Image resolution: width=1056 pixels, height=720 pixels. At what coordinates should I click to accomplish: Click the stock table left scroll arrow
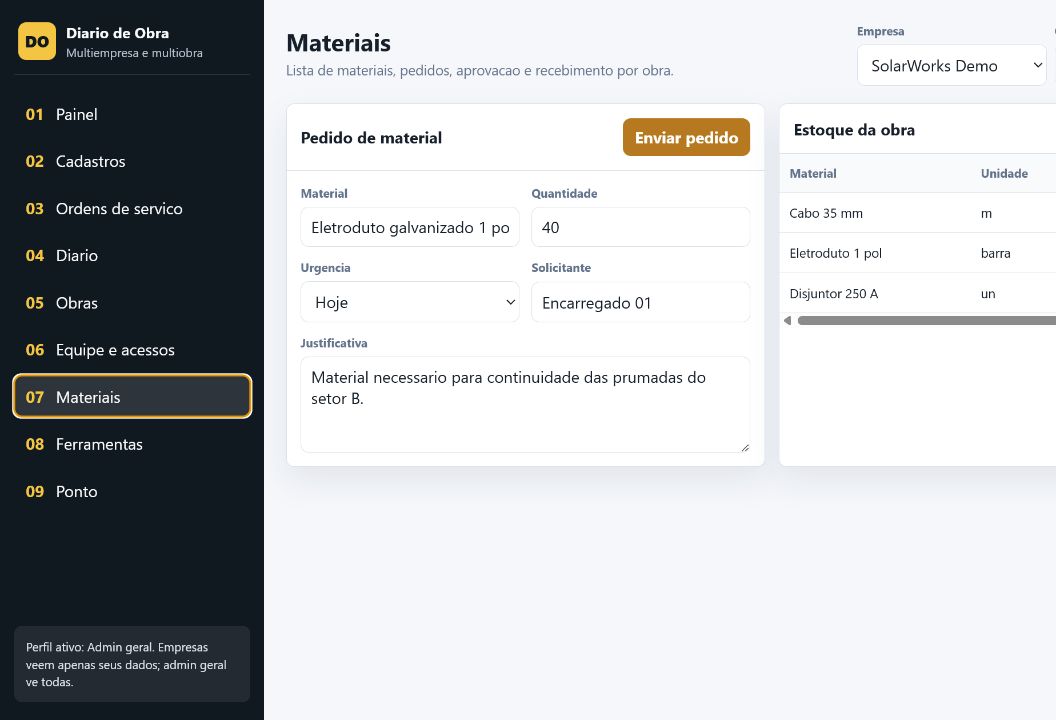pos(787,321)
